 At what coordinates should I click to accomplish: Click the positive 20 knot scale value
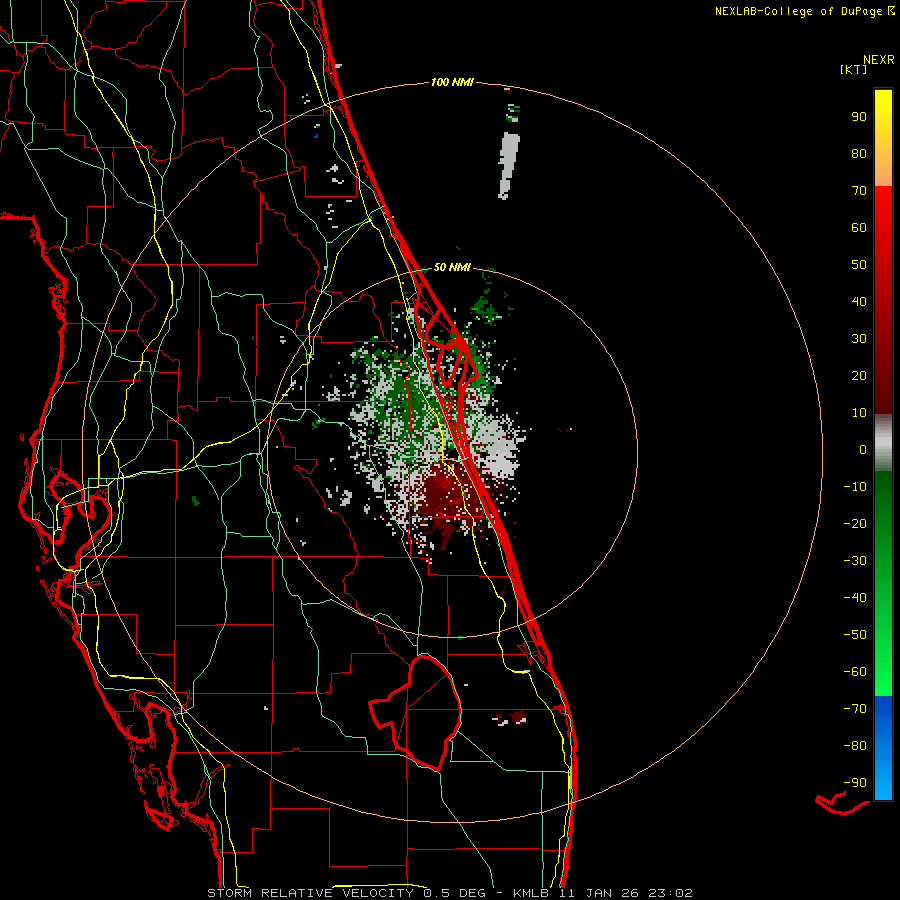pos(859,375)
